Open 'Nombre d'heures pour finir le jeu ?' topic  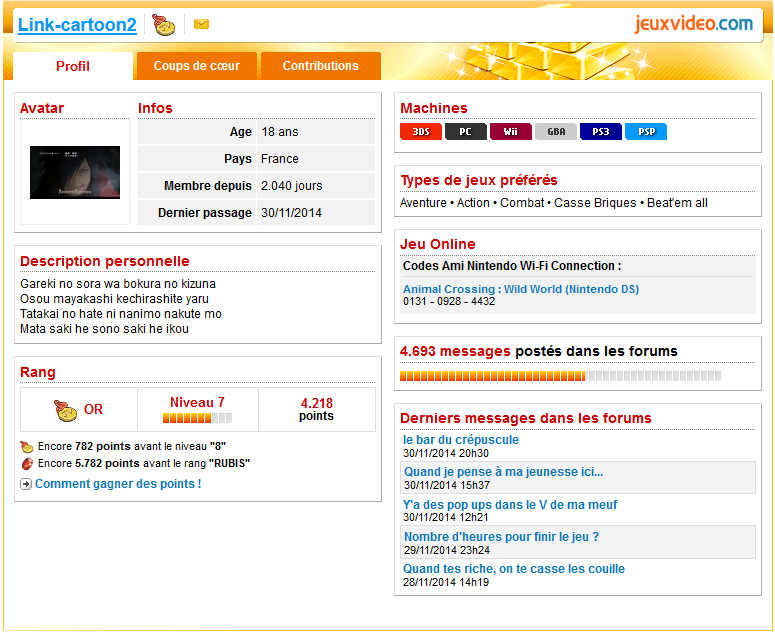pos(501,537)
